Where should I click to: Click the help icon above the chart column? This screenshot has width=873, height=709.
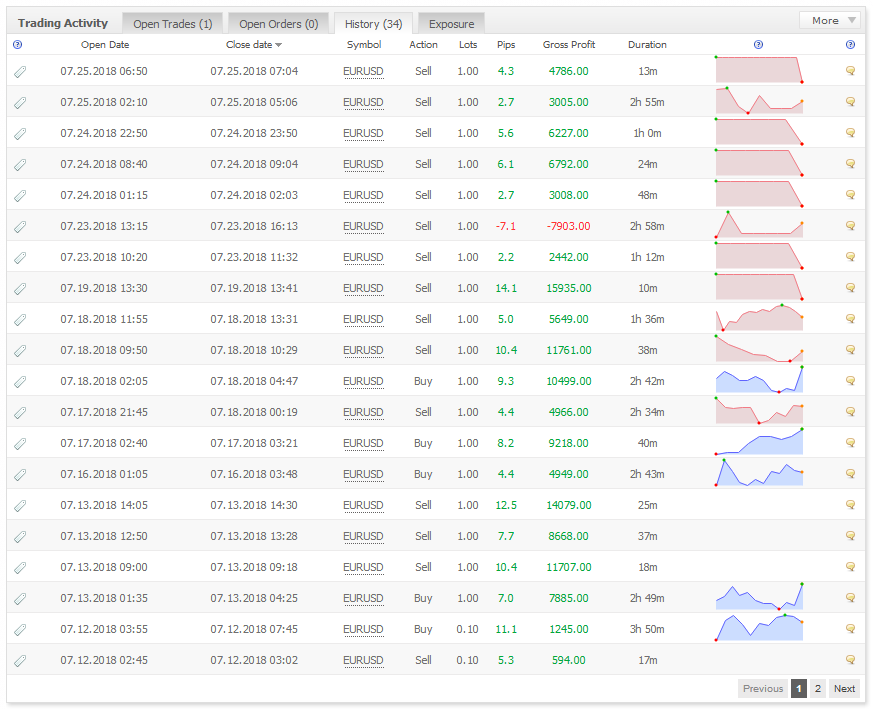coord(758,45)
